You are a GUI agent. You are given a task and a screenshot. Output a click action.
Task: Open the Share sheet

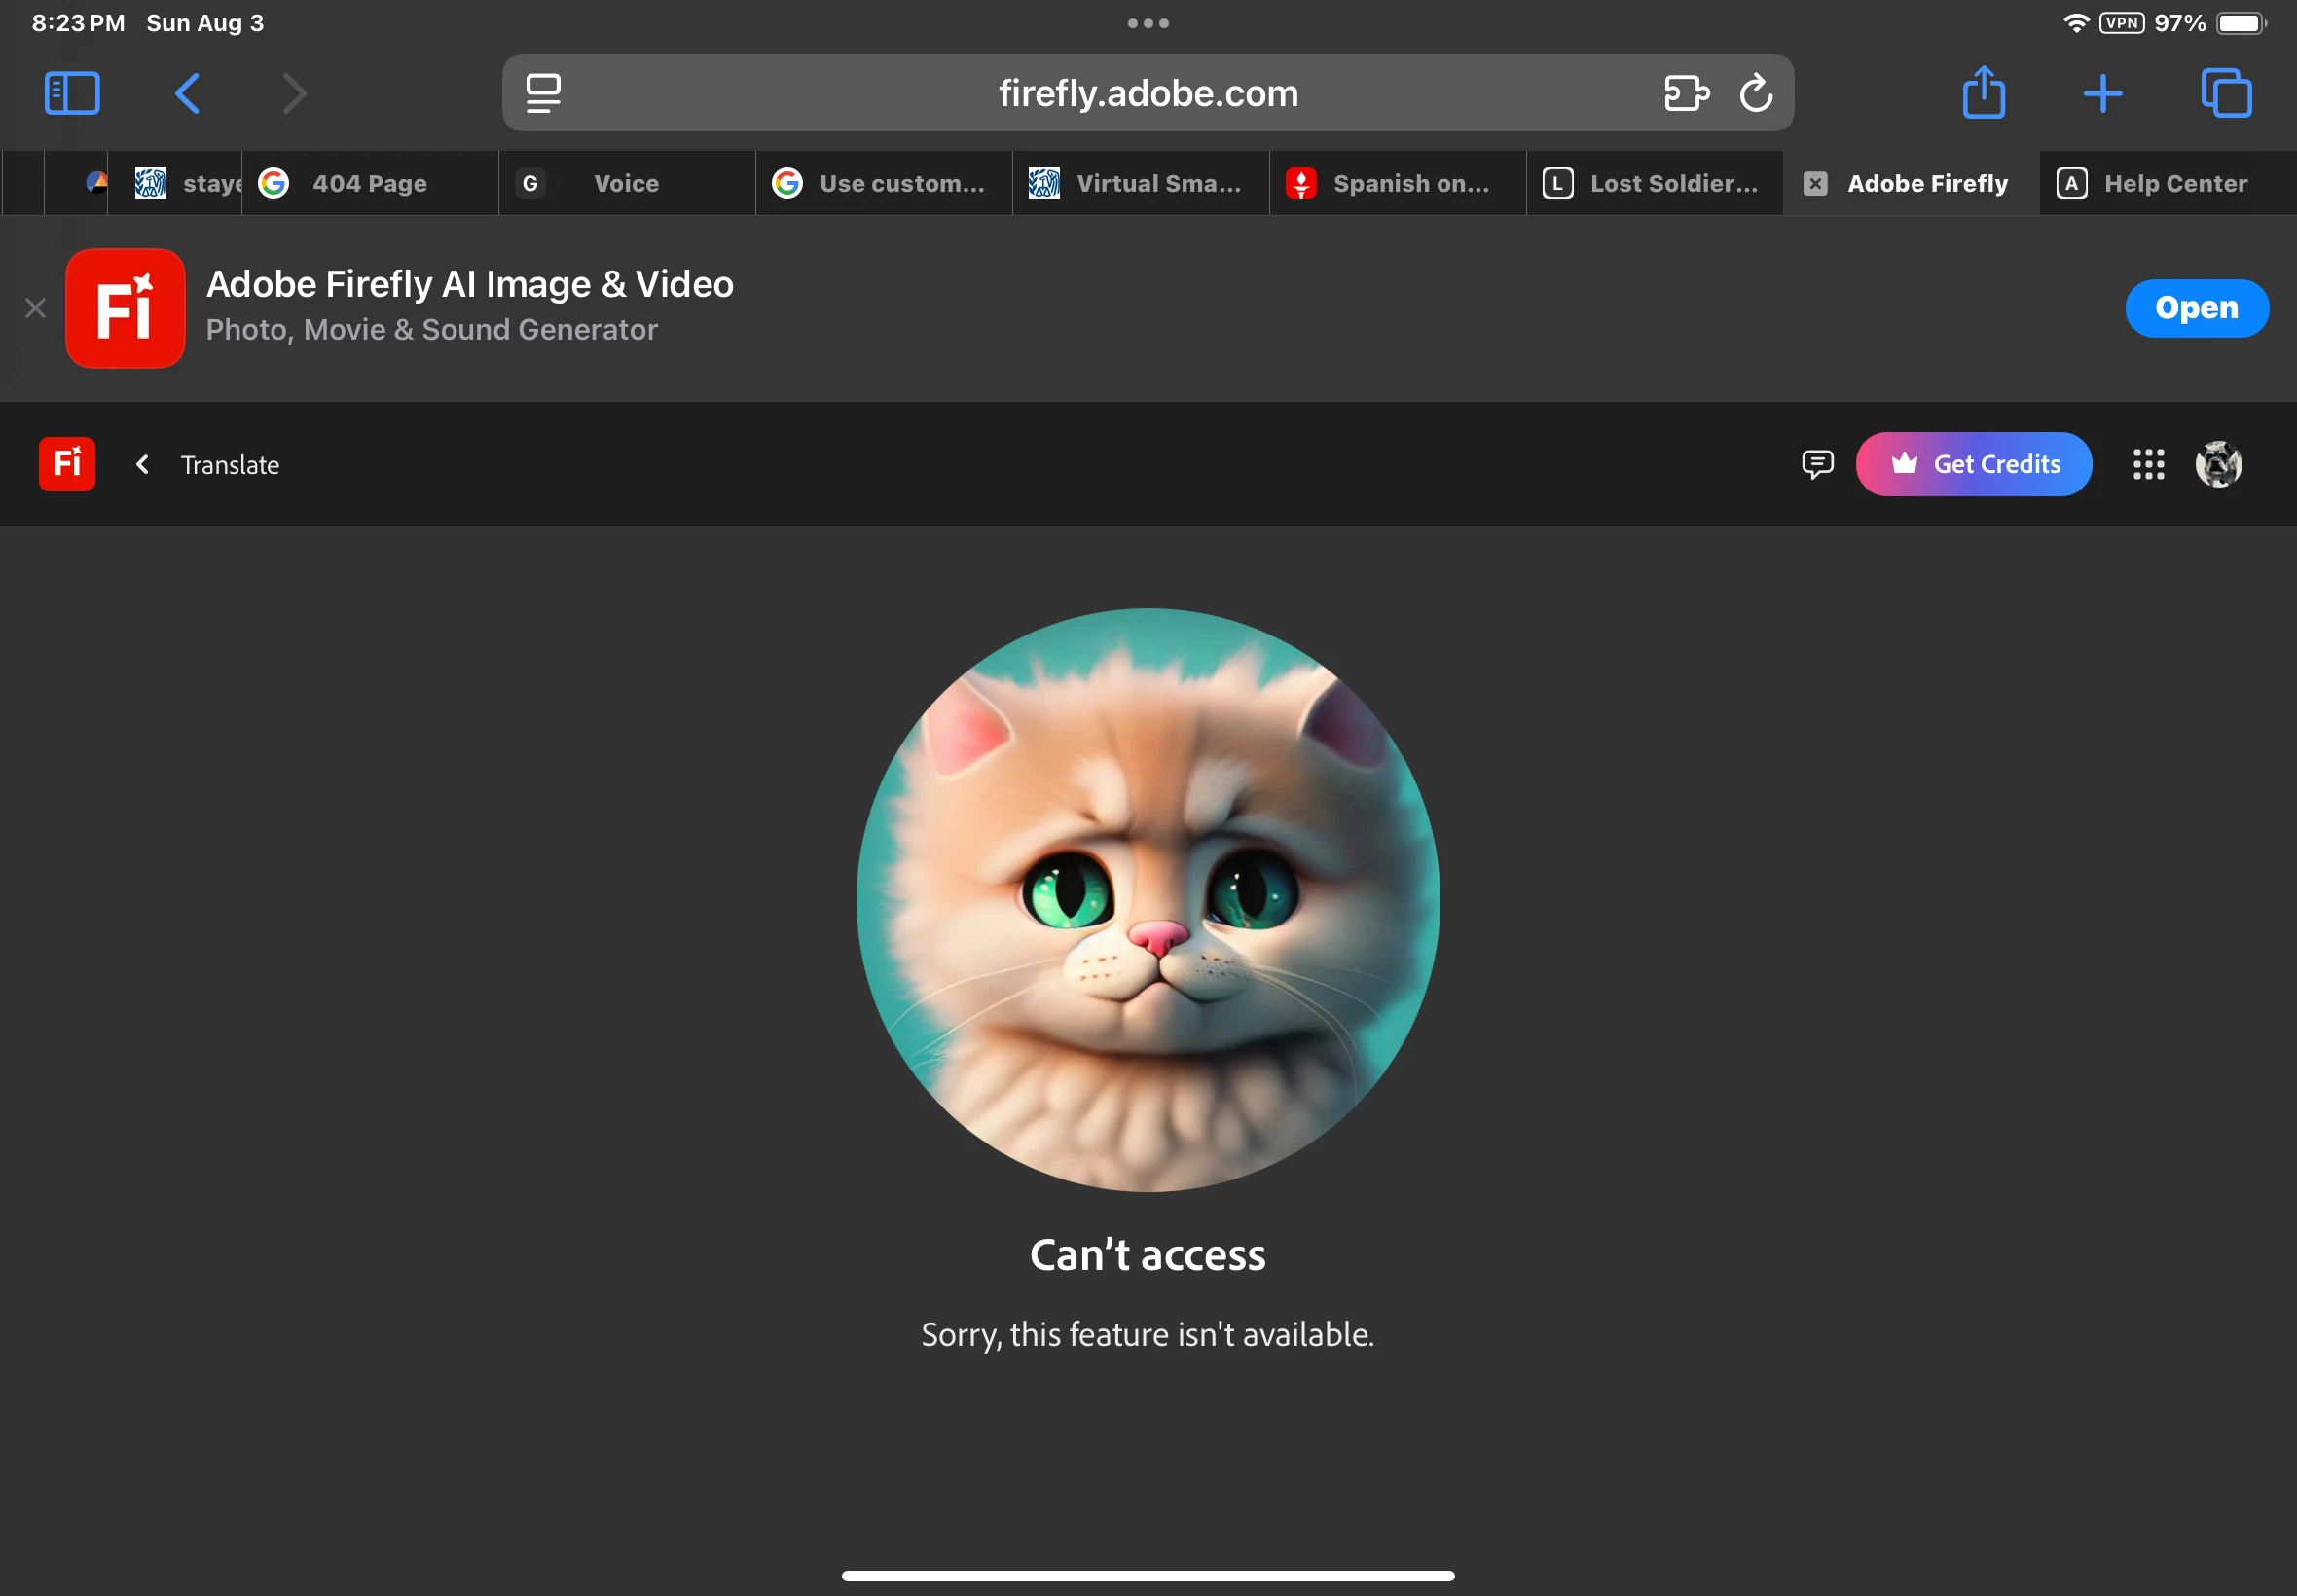[x=1983, y=93]
